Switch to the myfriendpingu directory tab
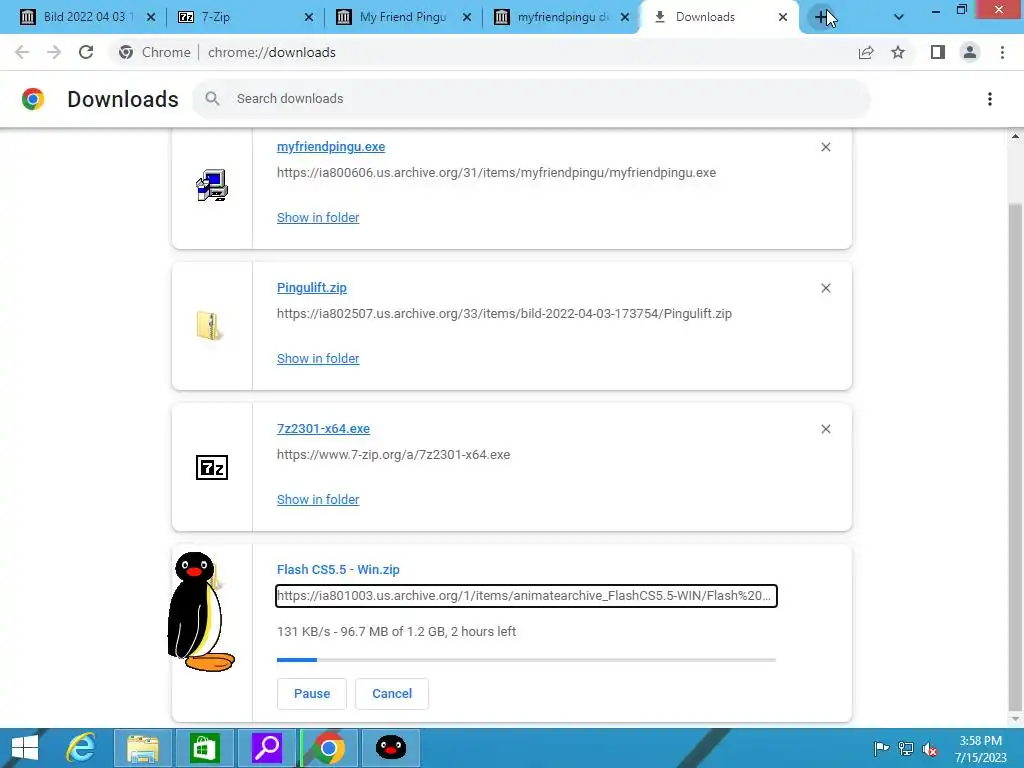 pos(562,17)
